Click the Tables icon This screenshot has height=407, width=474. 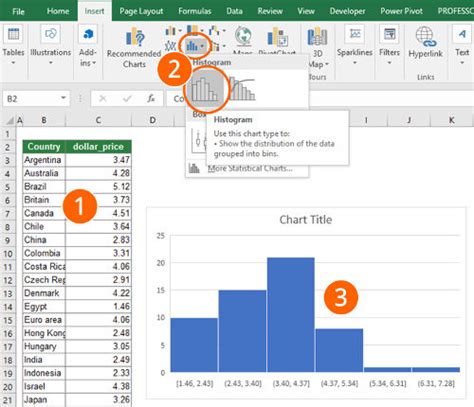[13, 35]
